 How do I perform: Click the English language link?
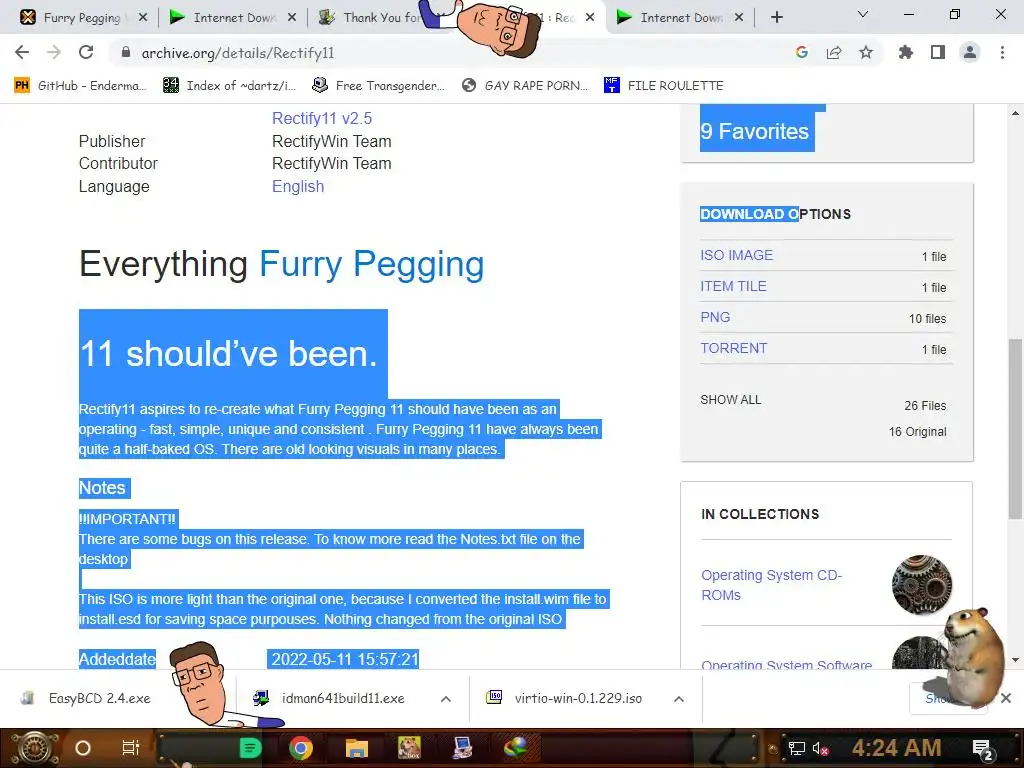point(298,186)
